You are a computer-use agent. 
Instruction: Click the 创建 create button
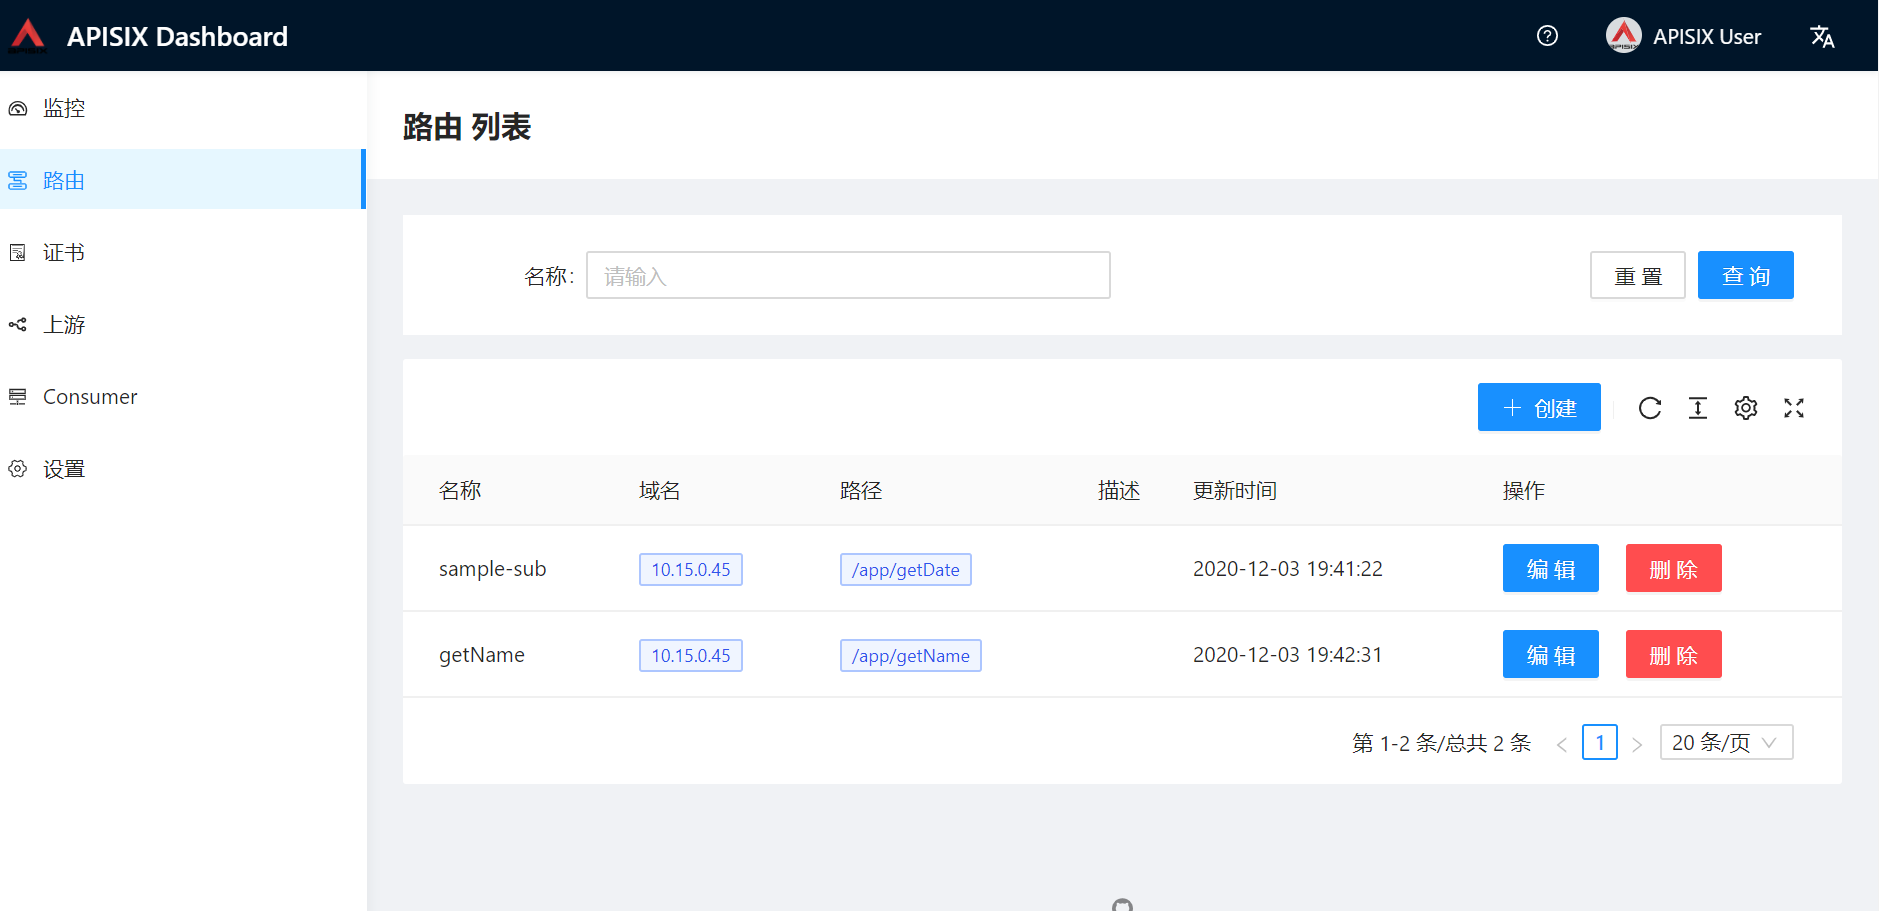(1539, 407)
